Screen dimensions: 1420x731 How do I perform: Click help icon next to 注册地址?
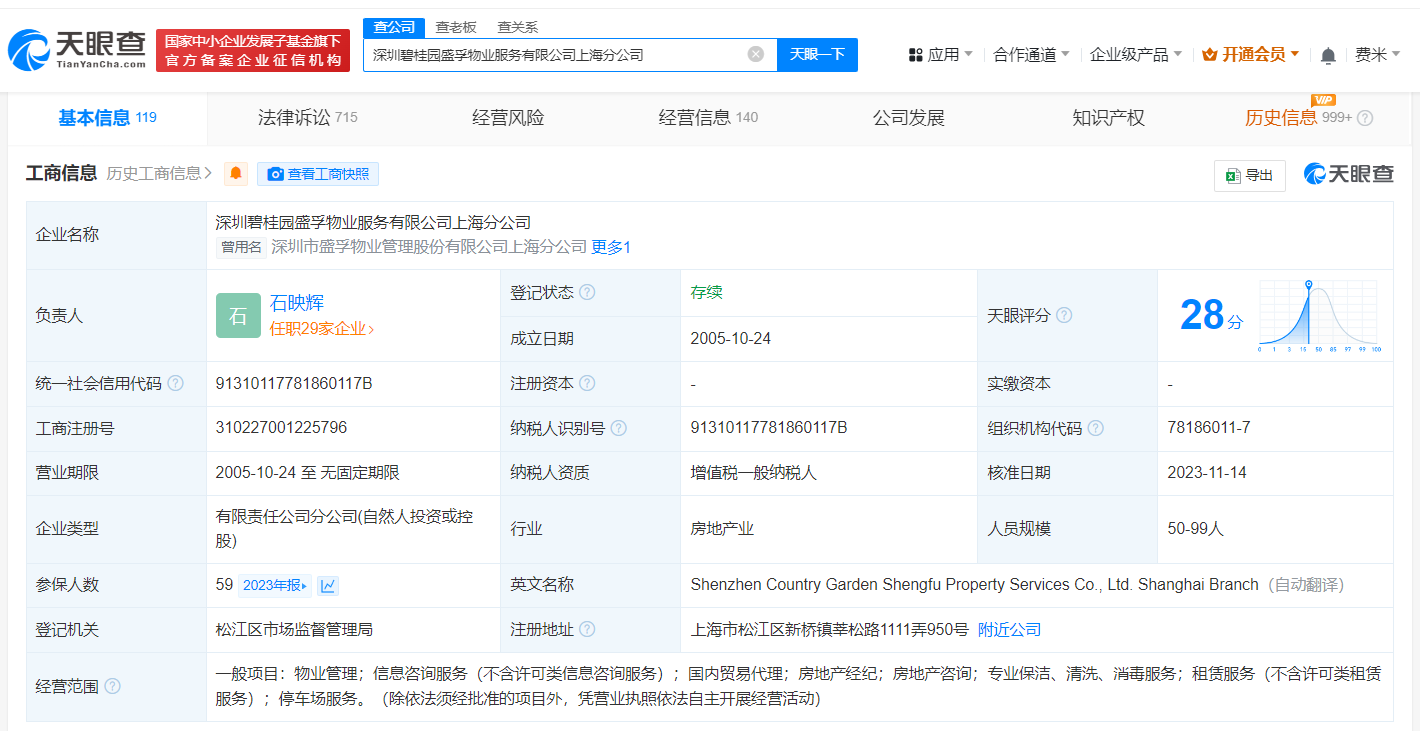click(587, 629)
